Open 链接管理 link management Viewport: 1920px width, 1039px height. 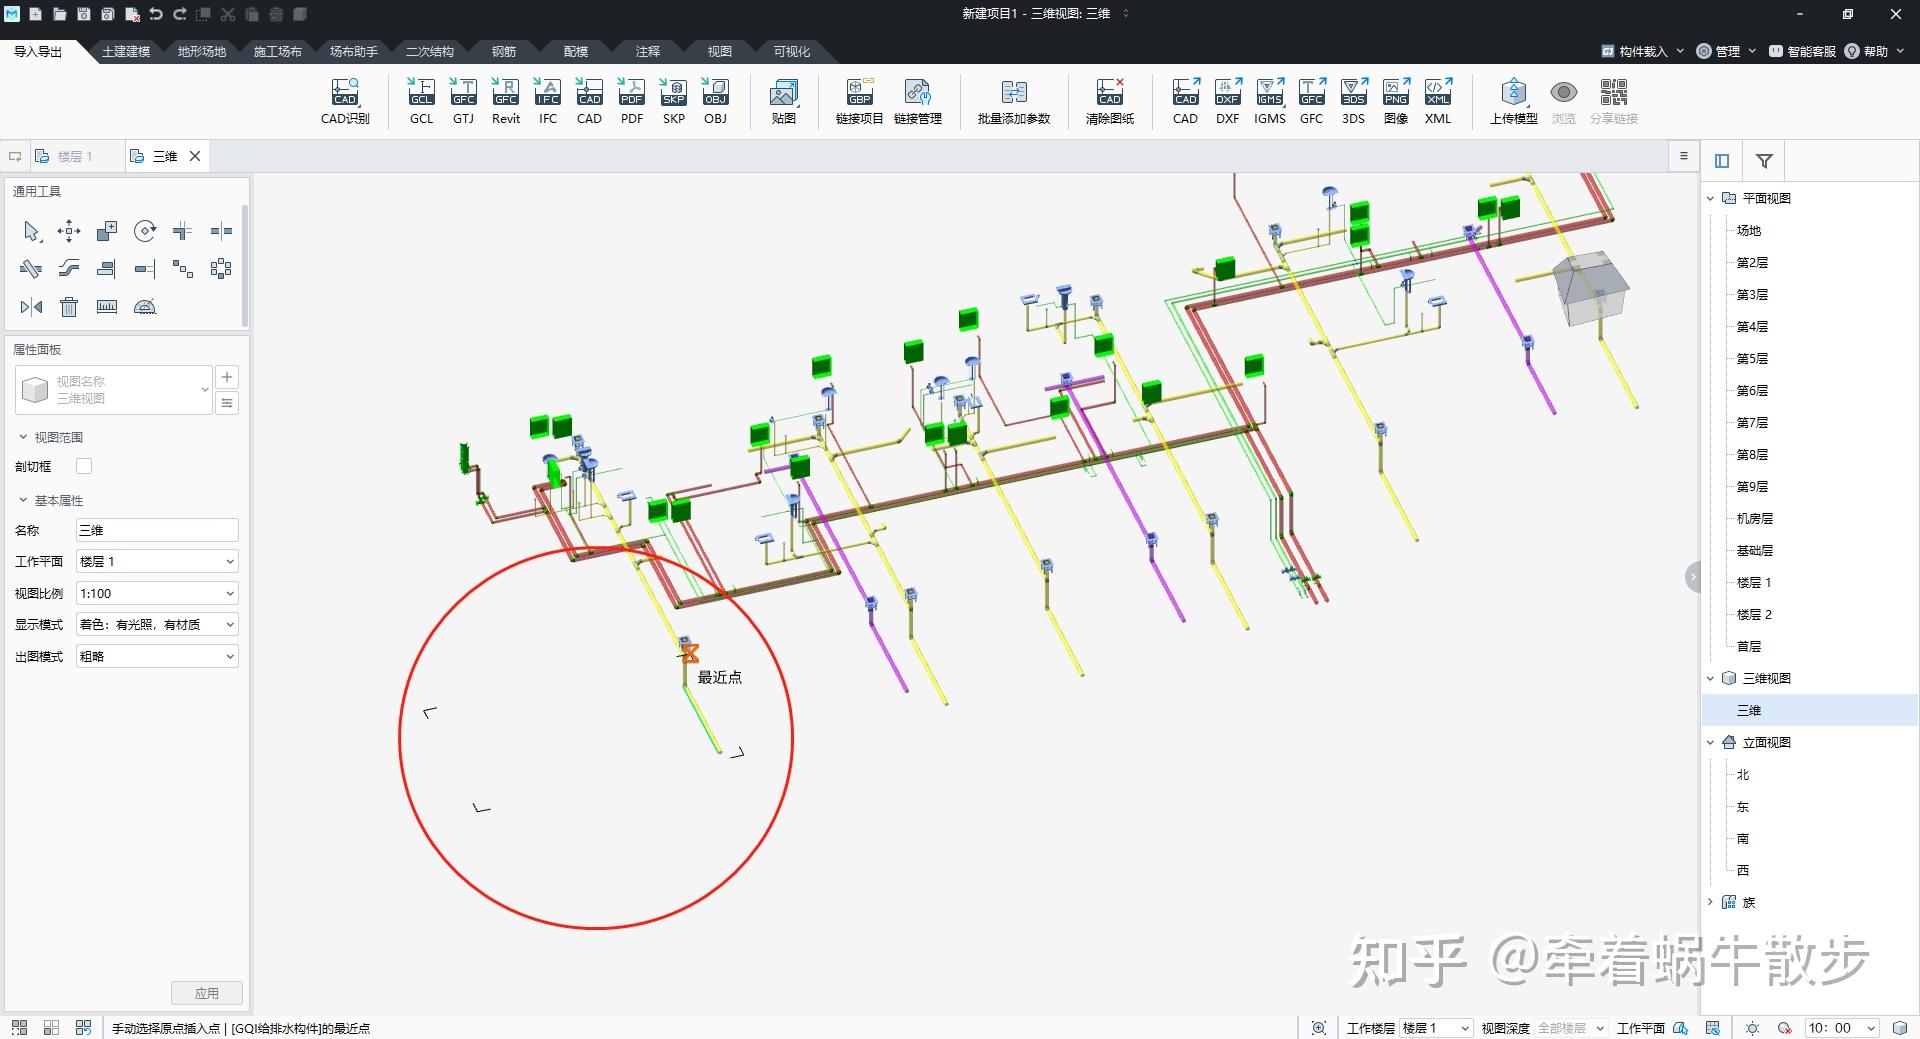coord(918,102)
